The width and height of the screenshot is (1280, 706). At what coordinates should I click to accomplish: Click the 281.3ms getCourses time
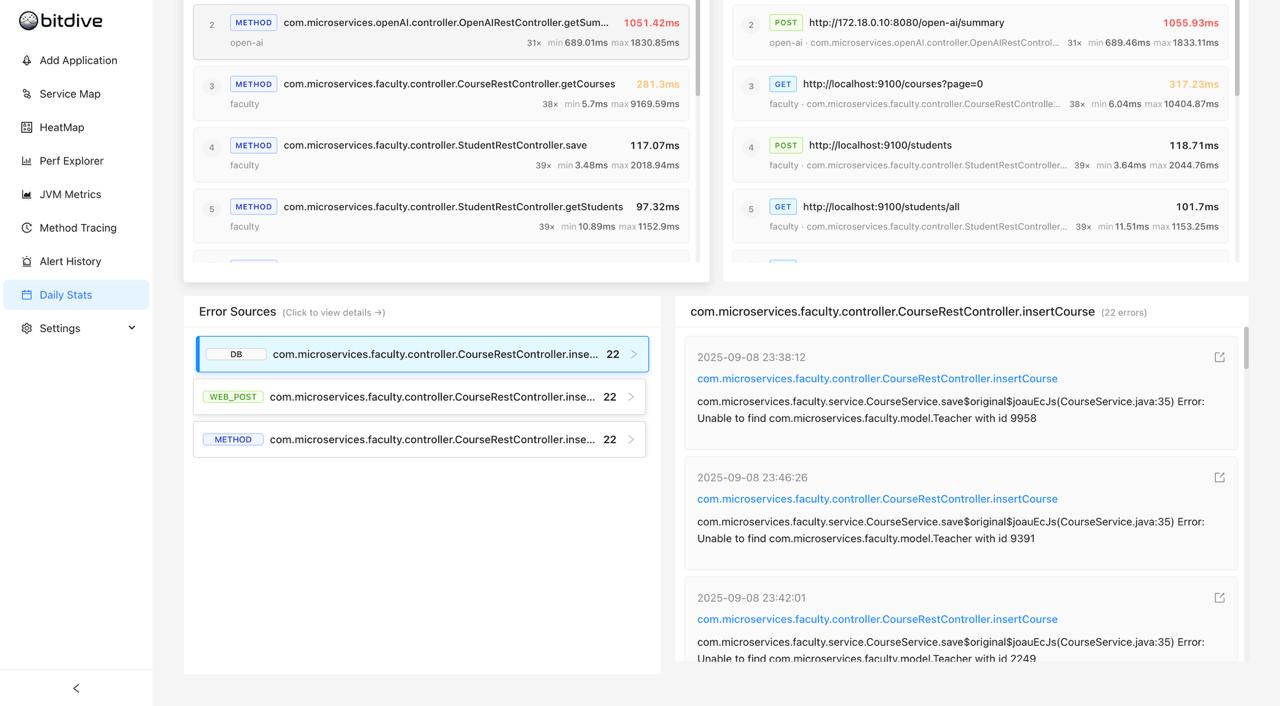point(658,84)
